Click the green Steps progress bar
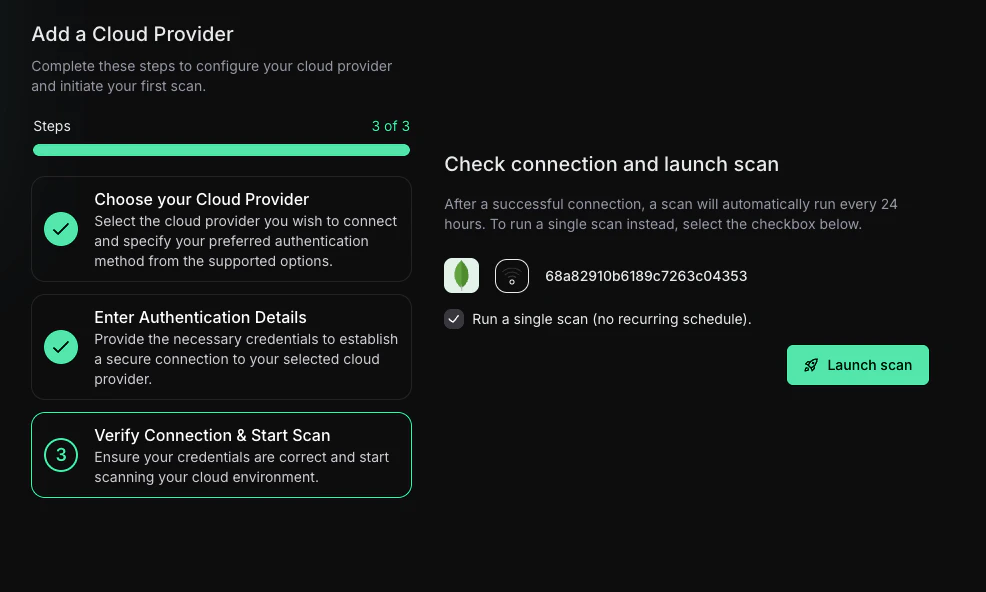Screen dimensions: 986x592 pyautogui.click(x=221, y=149)
